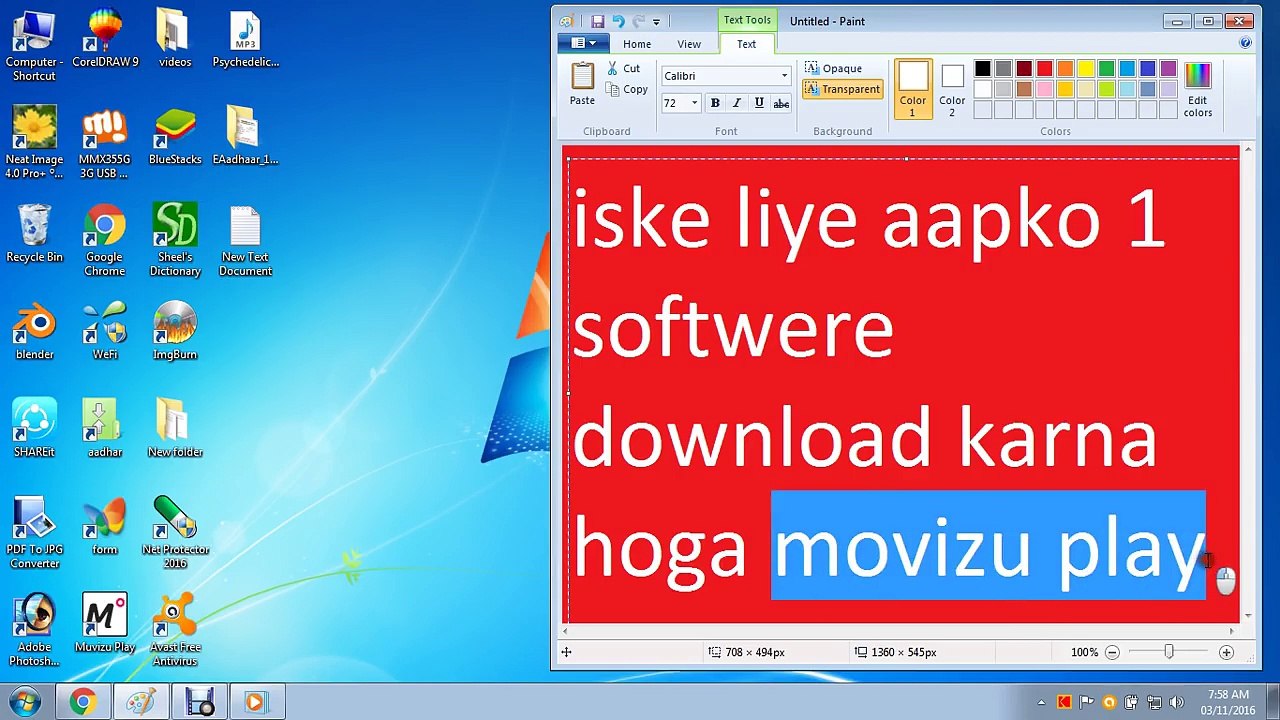Select the WeFi desktop shortcut
Image resolution: width=1280 pixels, height=720 pixels.
click(x=105, y=331)
